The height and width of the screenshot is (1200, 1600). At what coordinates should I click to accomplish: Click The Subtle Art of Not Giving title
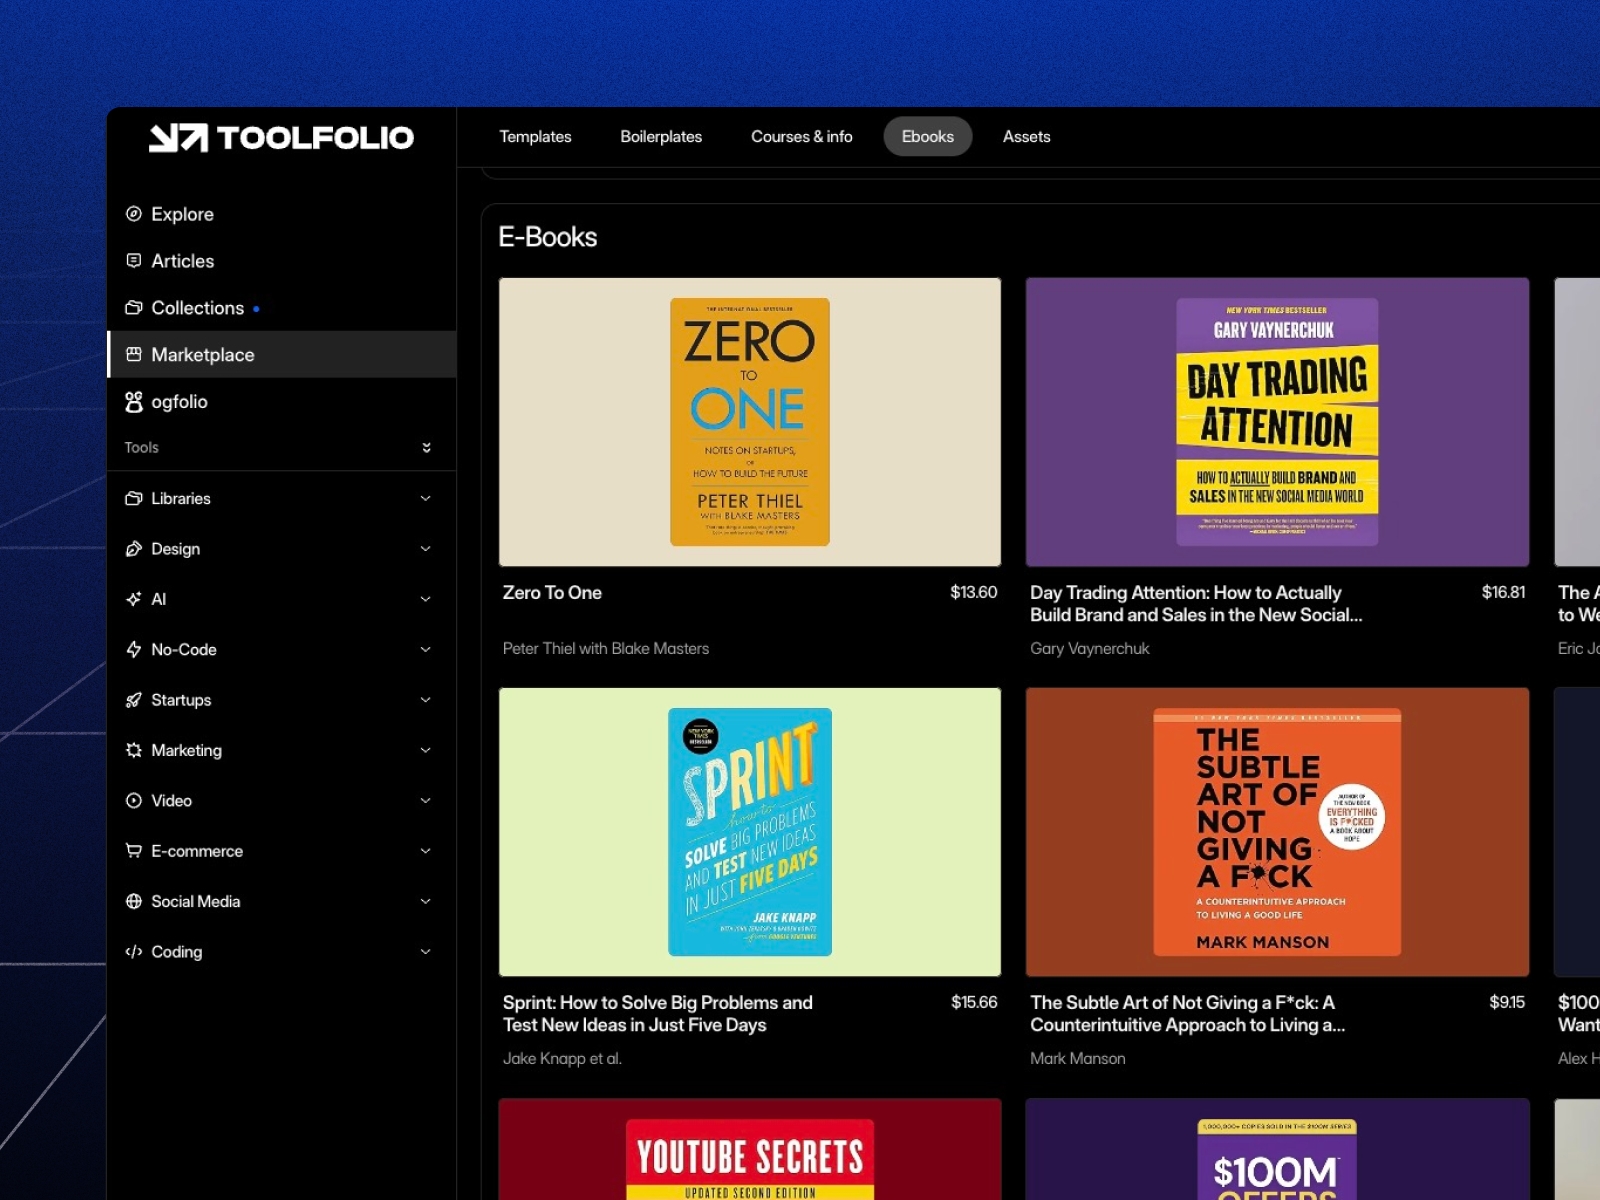[x=1188, y=1014]
